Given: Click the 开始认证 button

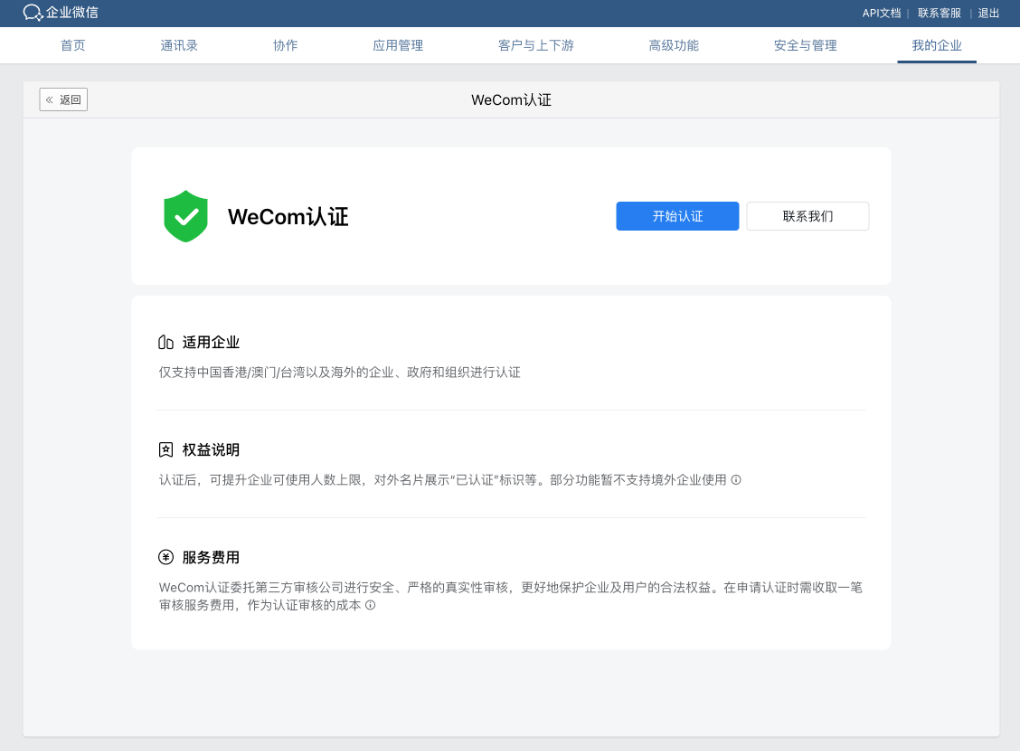Looking at the screenshot, I should 677,216.
